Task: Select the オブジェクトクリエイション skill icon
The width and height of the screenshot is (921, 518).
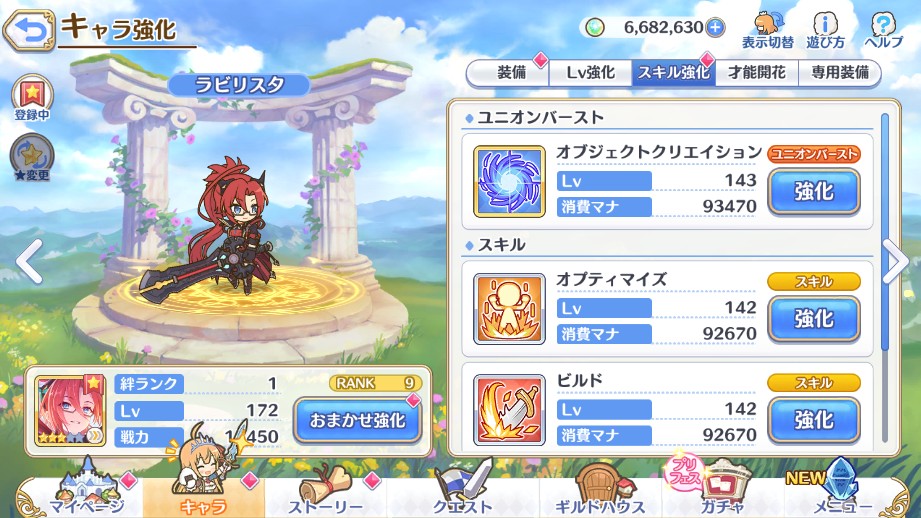Action: [x=509, y=181]
